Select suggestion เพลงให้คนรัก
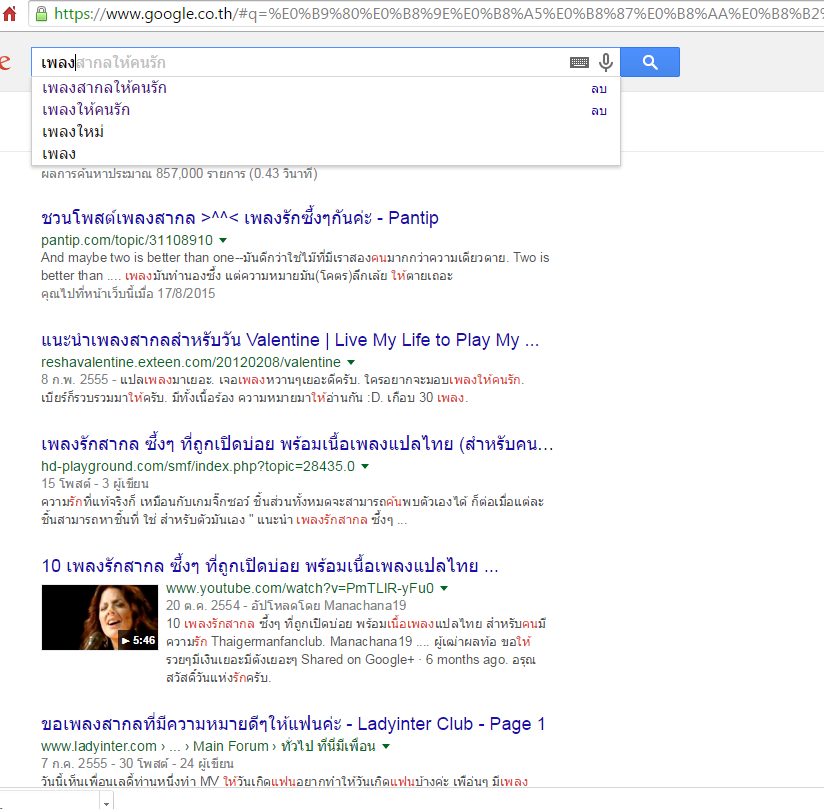Screen dimensions: 824x809 click(86, 110)
